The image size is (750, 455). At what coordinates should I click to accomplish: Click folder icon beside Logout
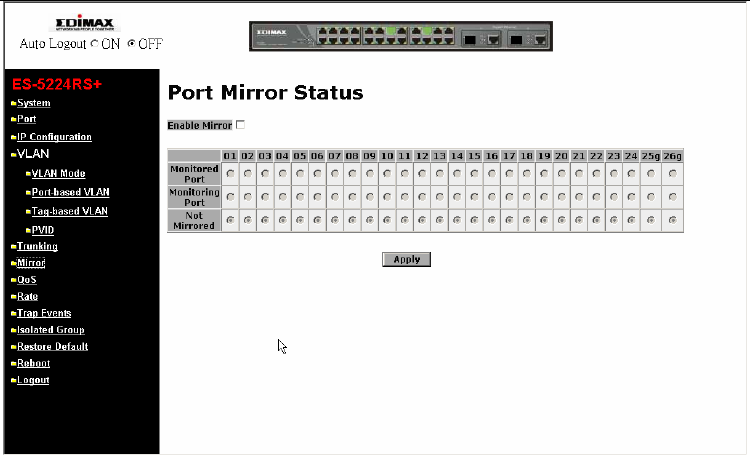coord(13,381)
